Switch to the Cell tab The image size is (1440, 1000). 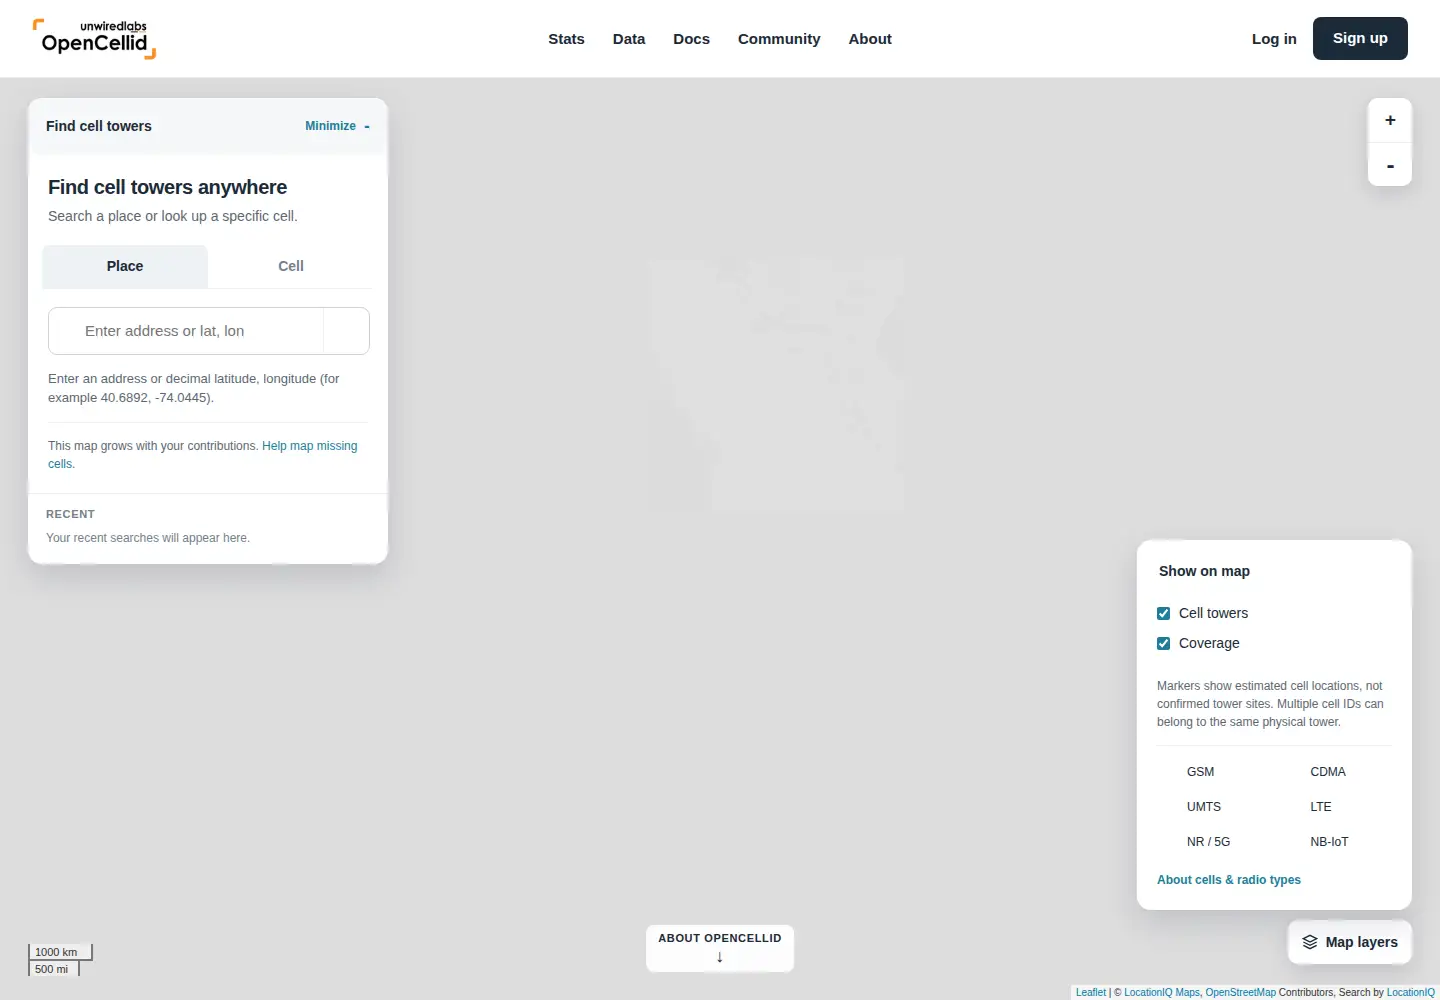point(291,266)
